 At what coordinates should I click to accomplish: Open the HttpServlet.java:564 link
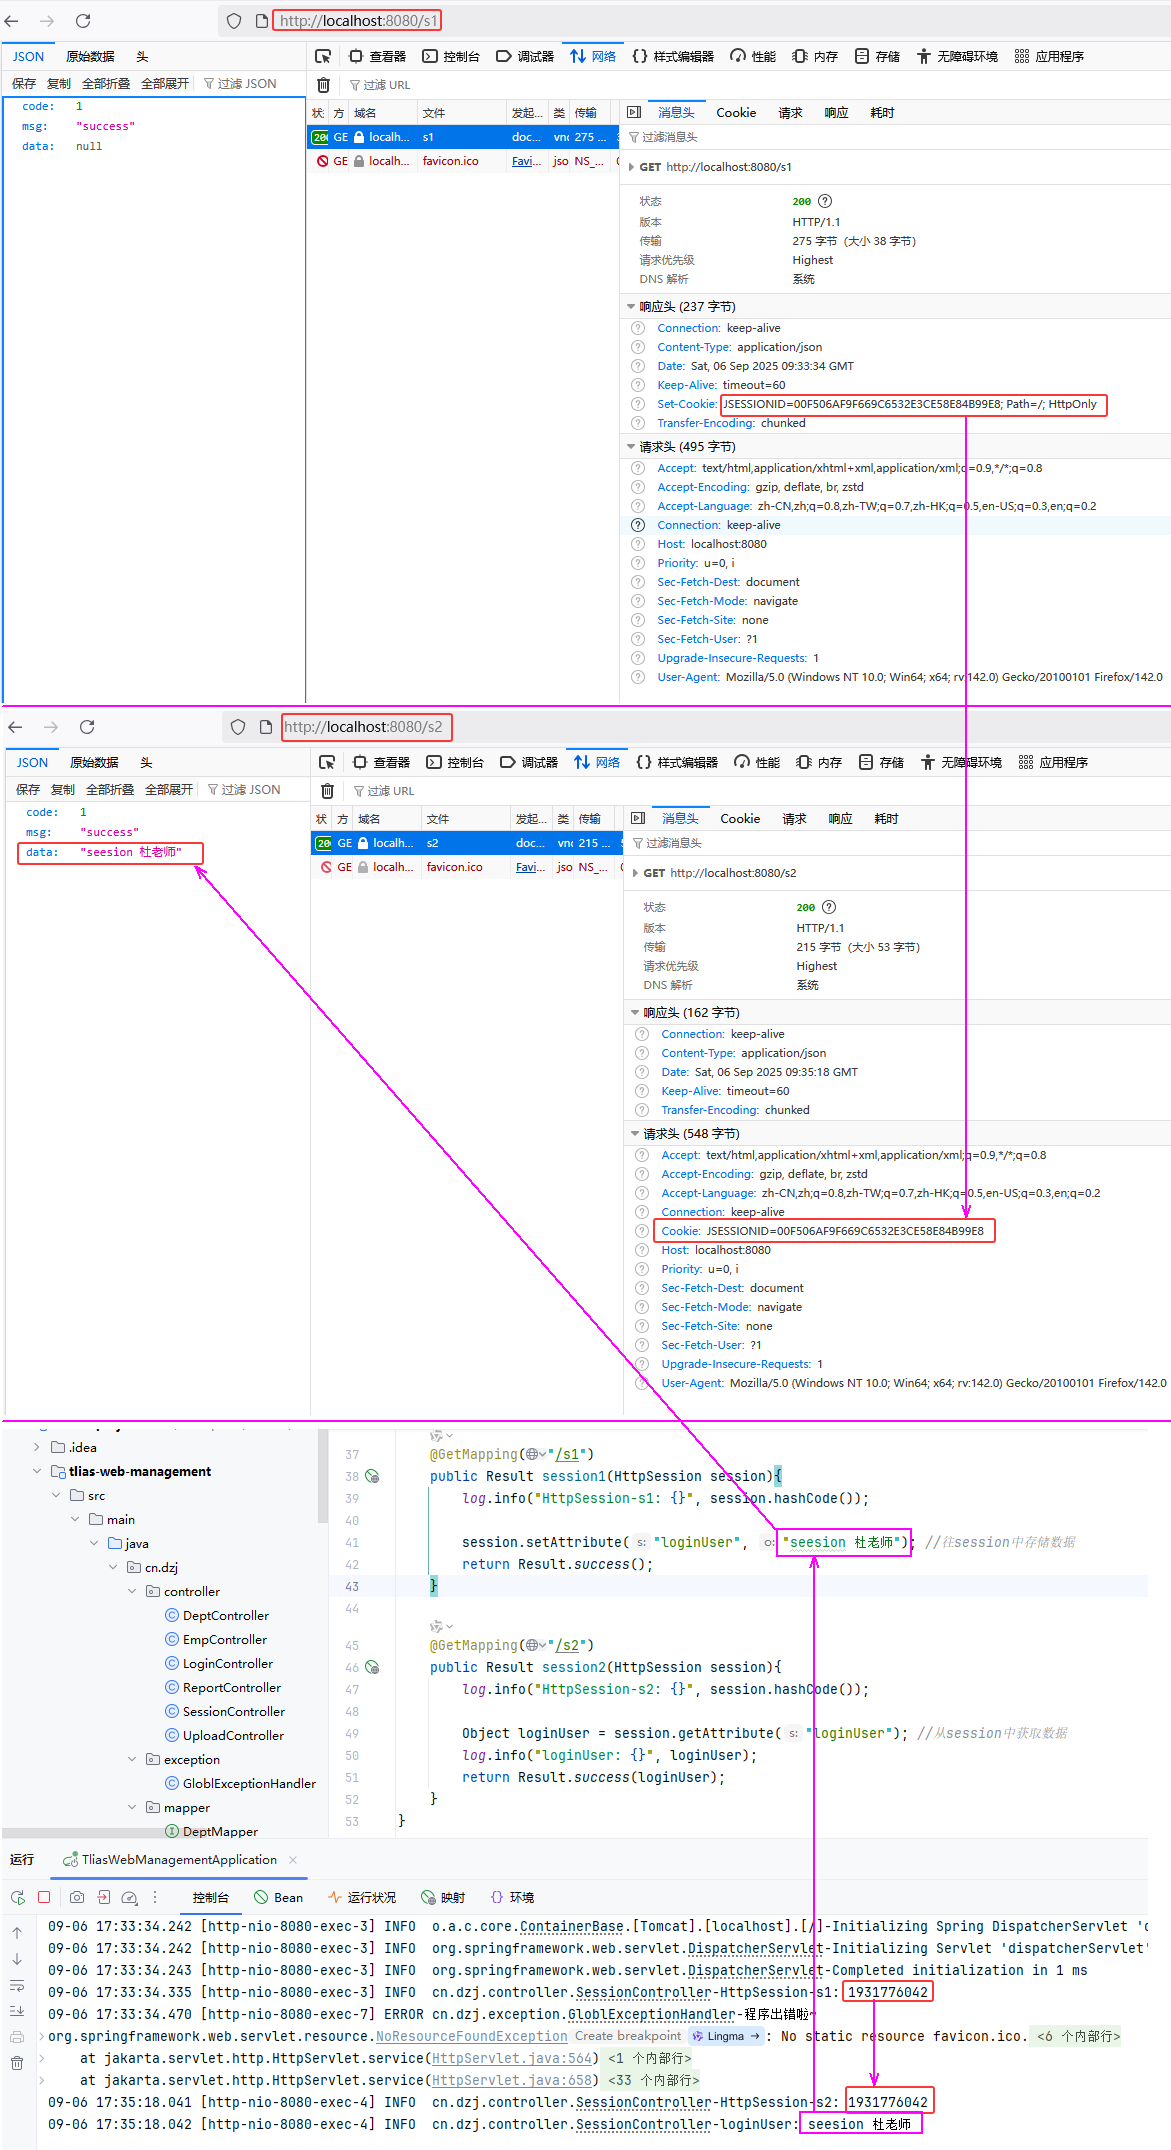click(512, 2058)
